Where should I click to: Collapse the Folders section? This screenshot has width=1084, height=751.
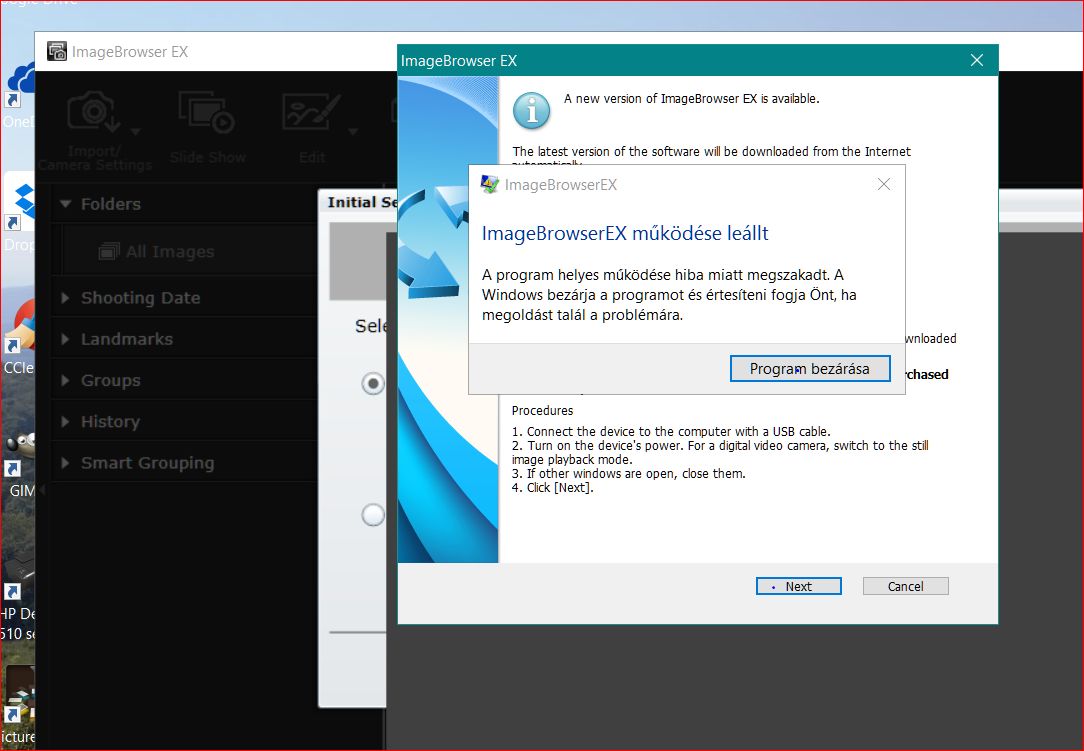point(66,204)
